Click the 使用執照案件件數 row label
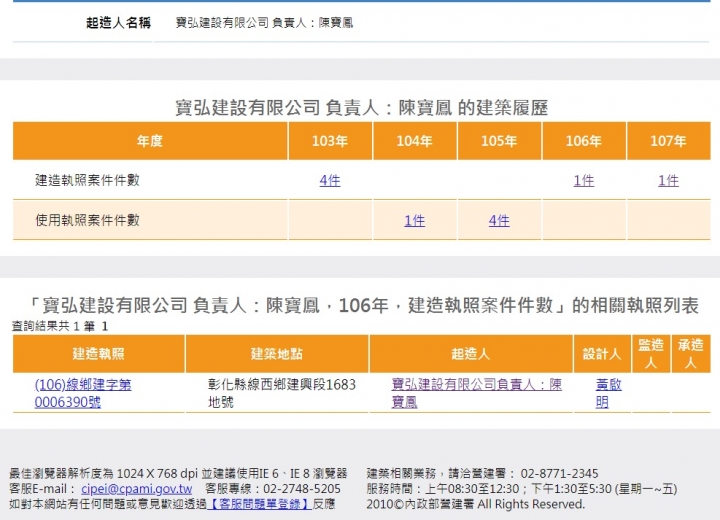Viewport: 720px width, 520px height. [87, 220]
